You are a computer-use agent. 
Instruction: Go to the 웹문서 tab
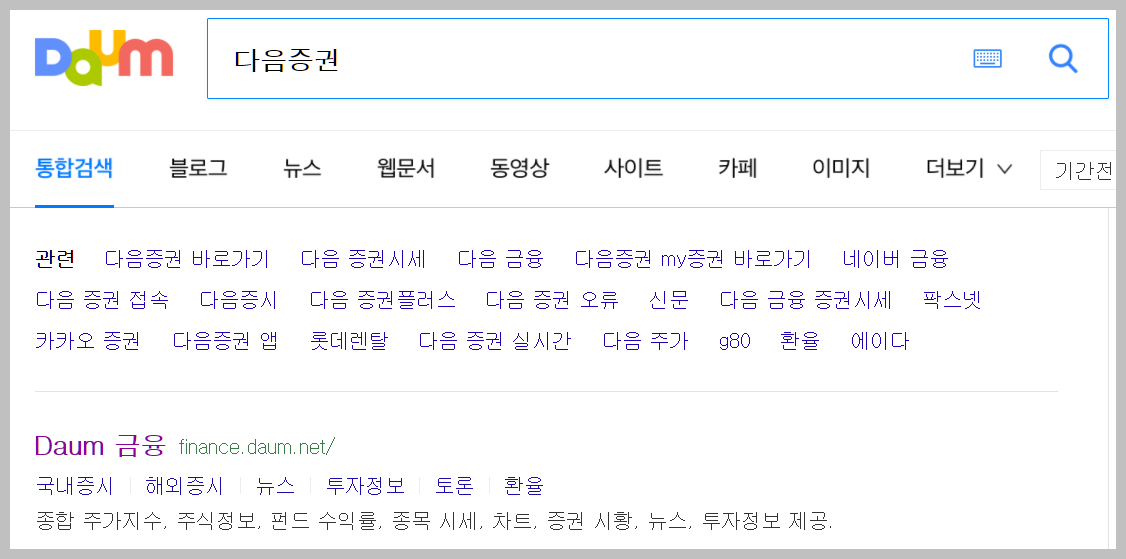tap(406, 169)
